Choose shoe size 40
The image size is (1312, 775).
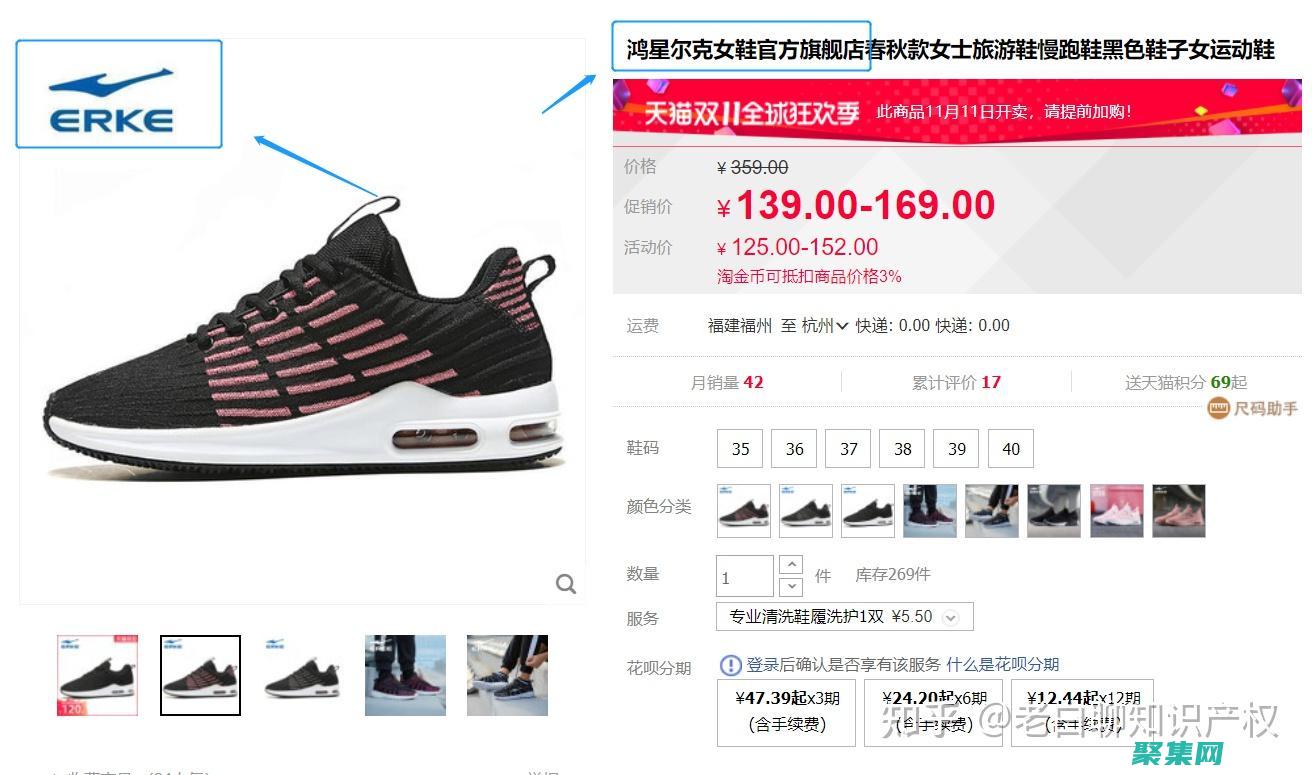click(x=1010, y=449)
